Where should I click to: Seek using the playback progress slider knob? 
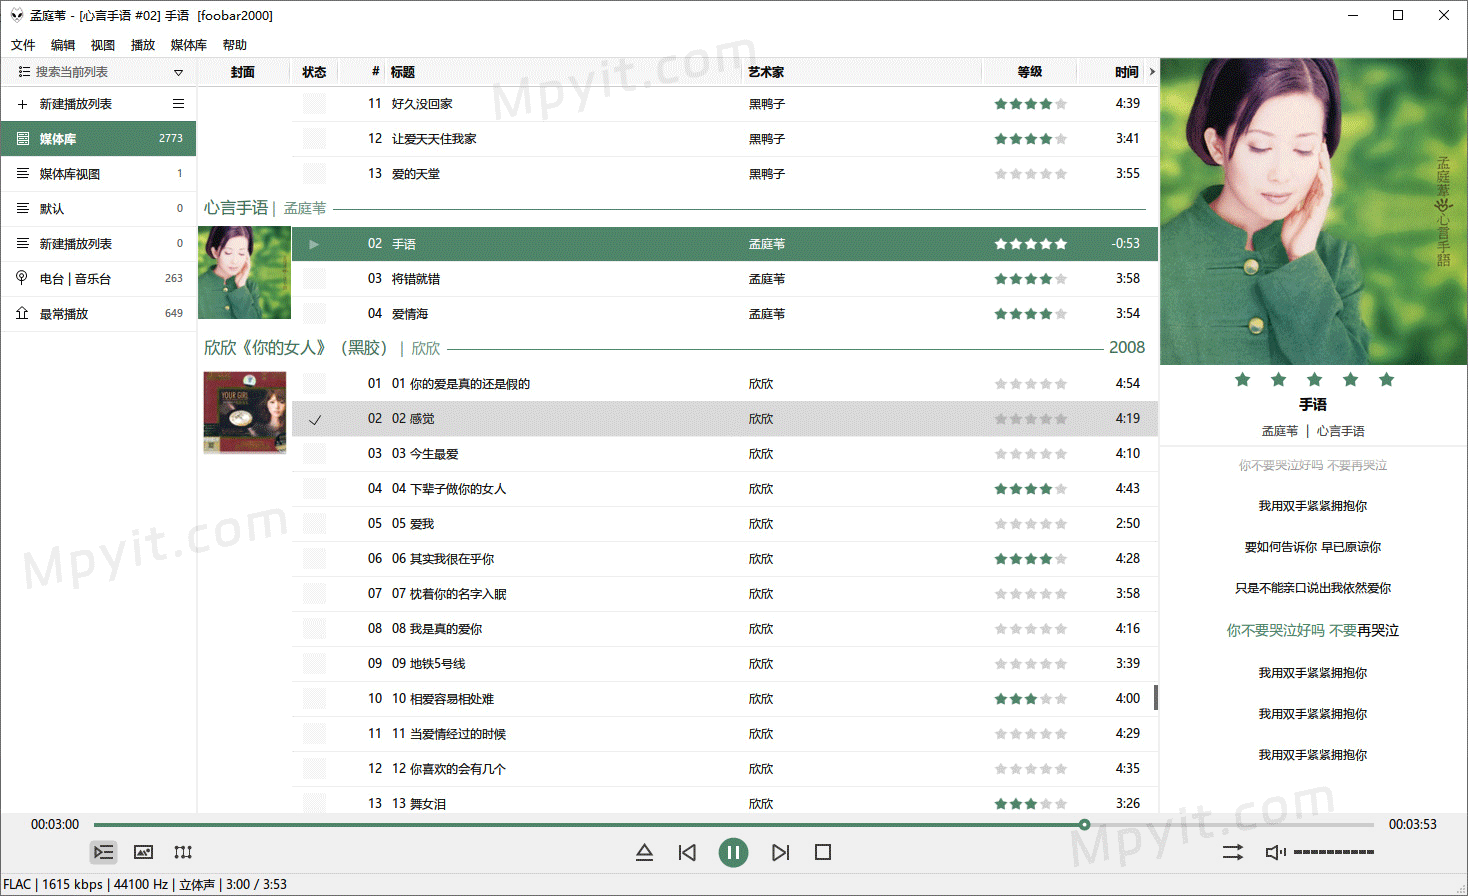coord(1084,825)
